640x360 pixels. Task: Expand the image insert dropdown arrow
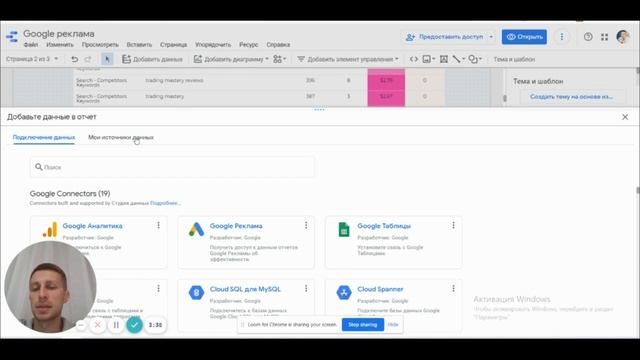pos(433,59)
